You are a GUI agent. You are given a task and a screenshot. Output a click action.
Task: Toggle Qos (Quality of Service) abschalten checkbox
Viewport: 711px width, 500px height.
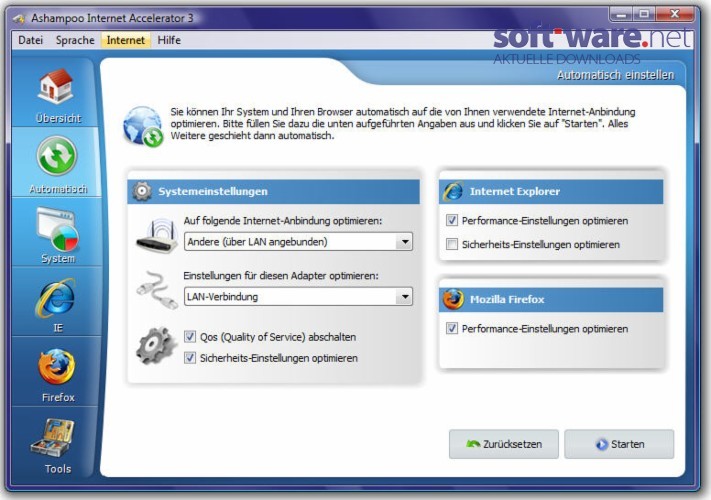tap(190, 337)
